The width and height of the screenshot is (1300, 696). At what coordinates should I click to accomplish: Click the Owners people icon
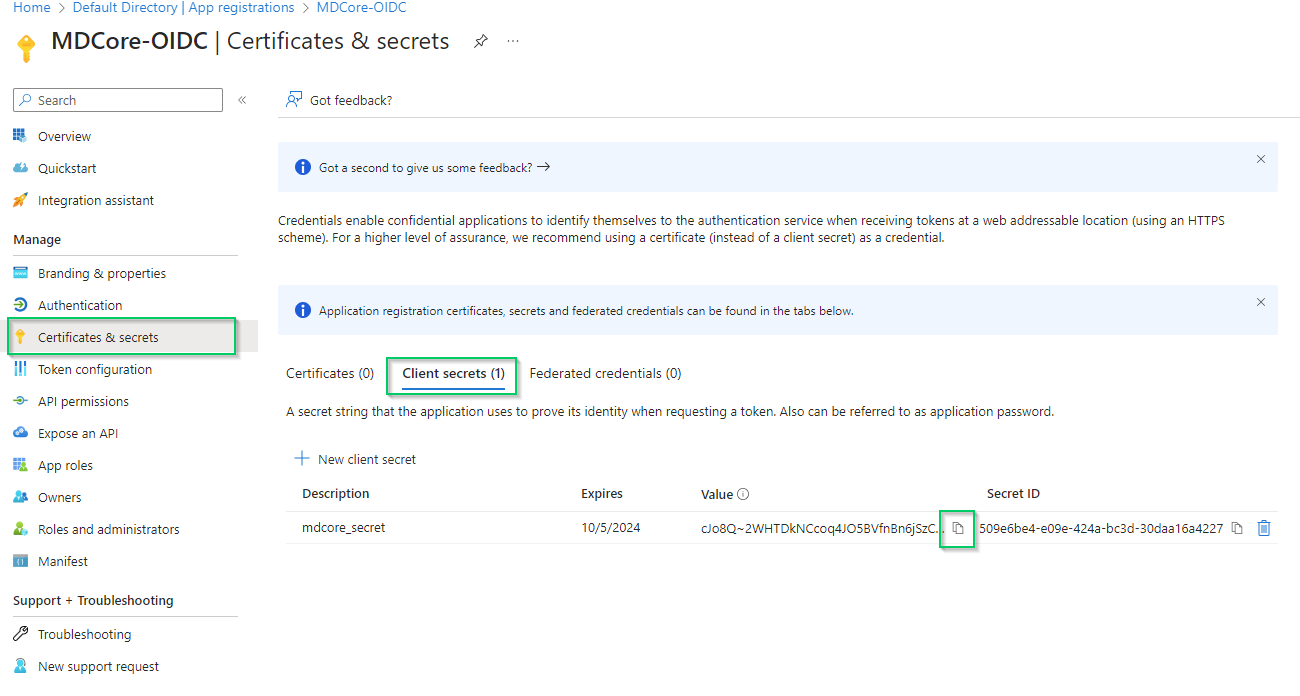tap(20, 497)
